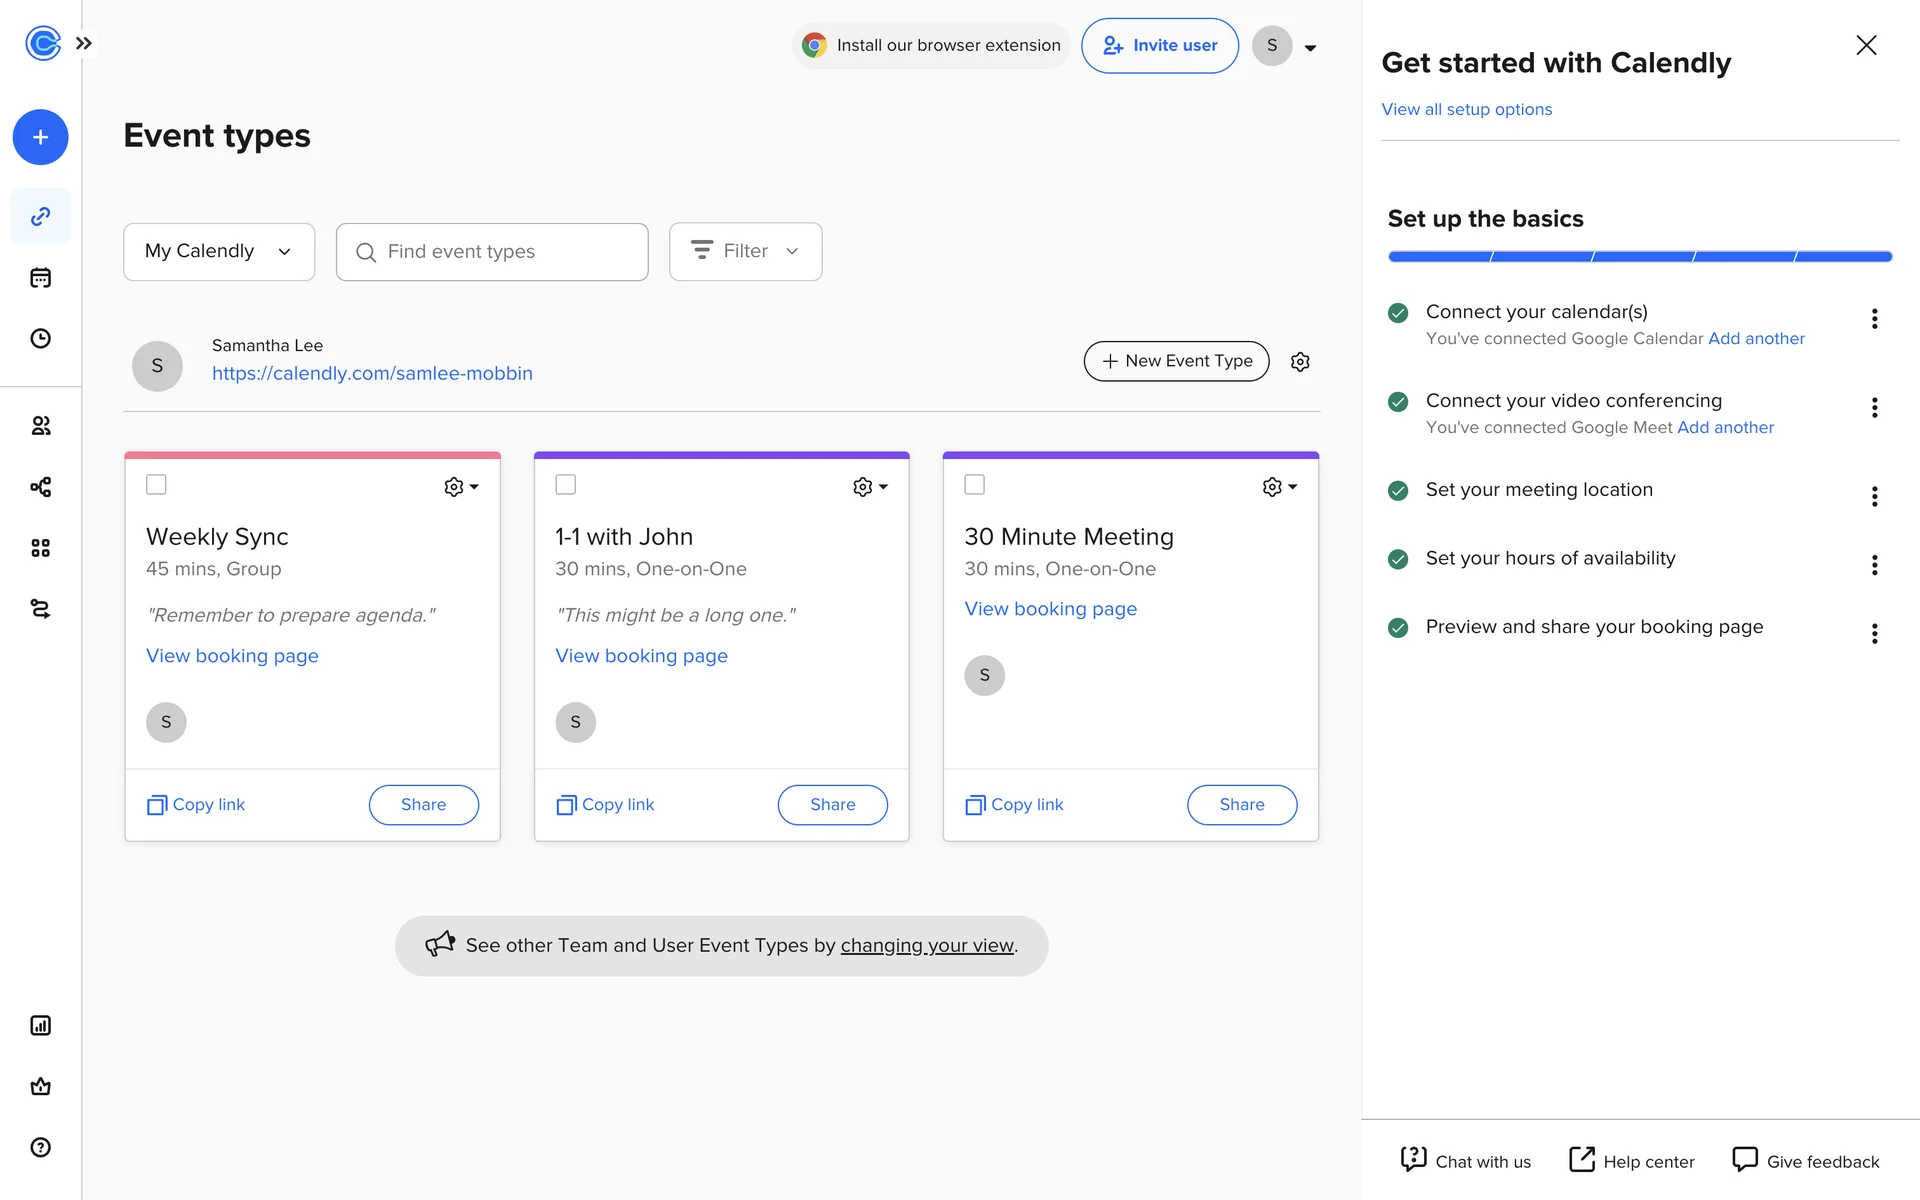Open the My Calendly dropdown
This screenshot has height=1200, width=1920.
coord(219,251)
